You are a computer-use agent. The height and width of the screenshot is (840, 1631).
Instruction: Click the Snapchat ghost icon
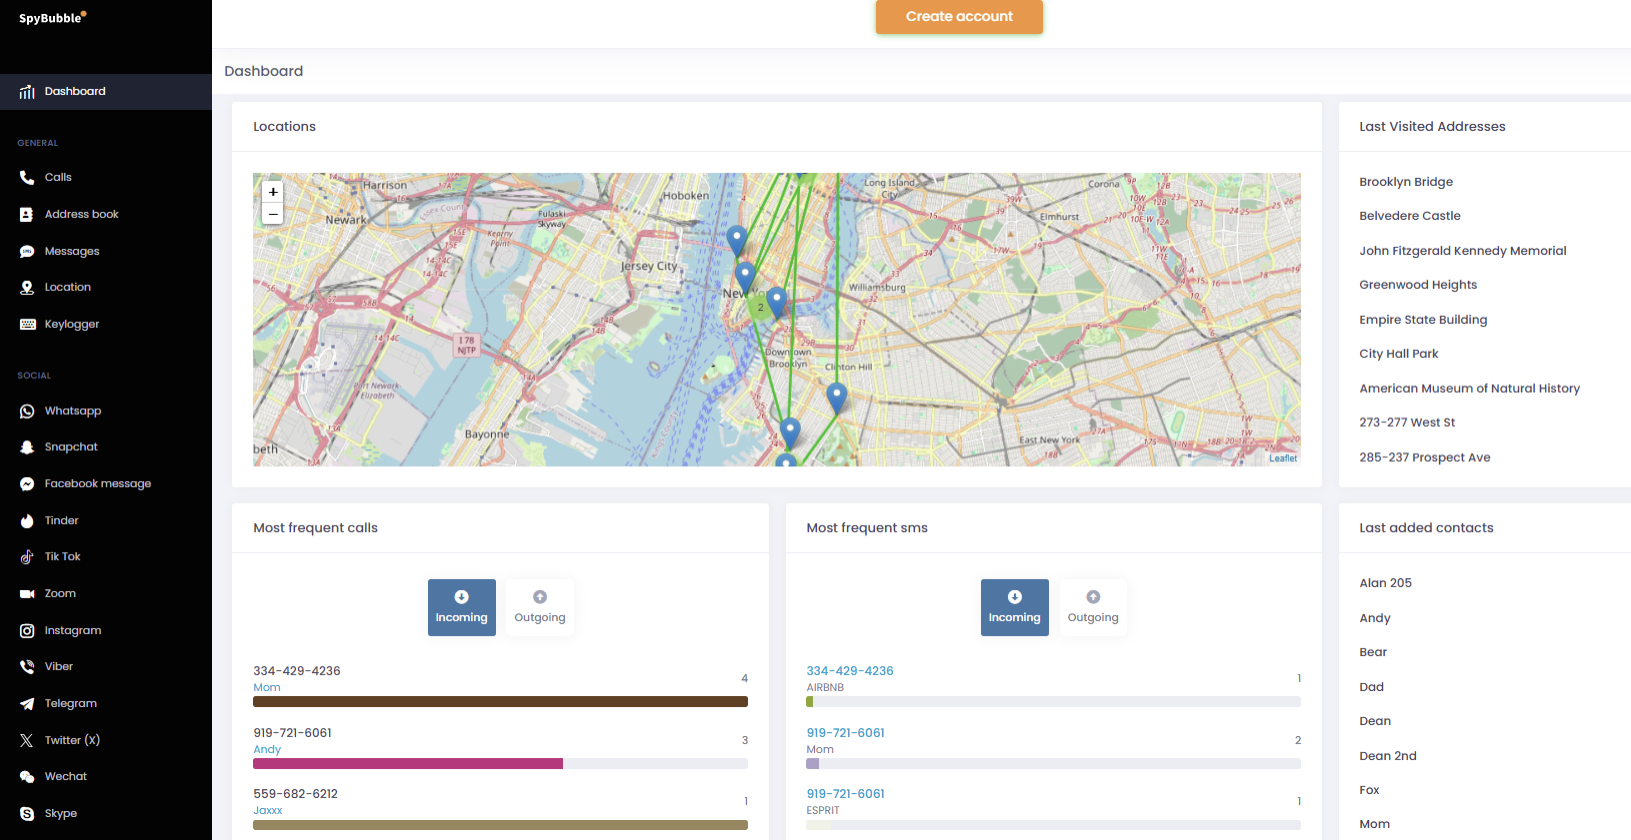tap(27, 447)
